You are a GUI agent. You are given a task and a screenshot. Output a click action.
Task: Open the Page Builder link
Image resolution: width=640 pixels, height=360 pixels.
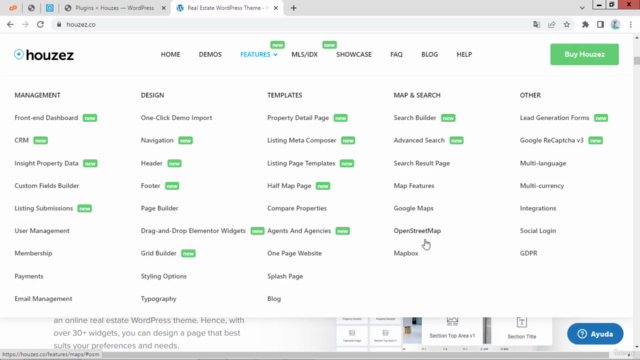(160, 208)
